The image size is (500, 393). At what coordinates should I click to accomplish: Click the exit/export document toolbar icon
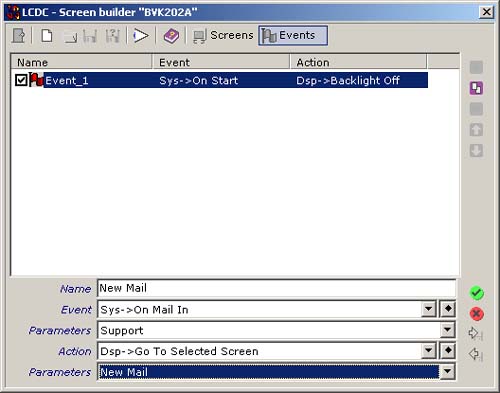click(x=19, y=36)
